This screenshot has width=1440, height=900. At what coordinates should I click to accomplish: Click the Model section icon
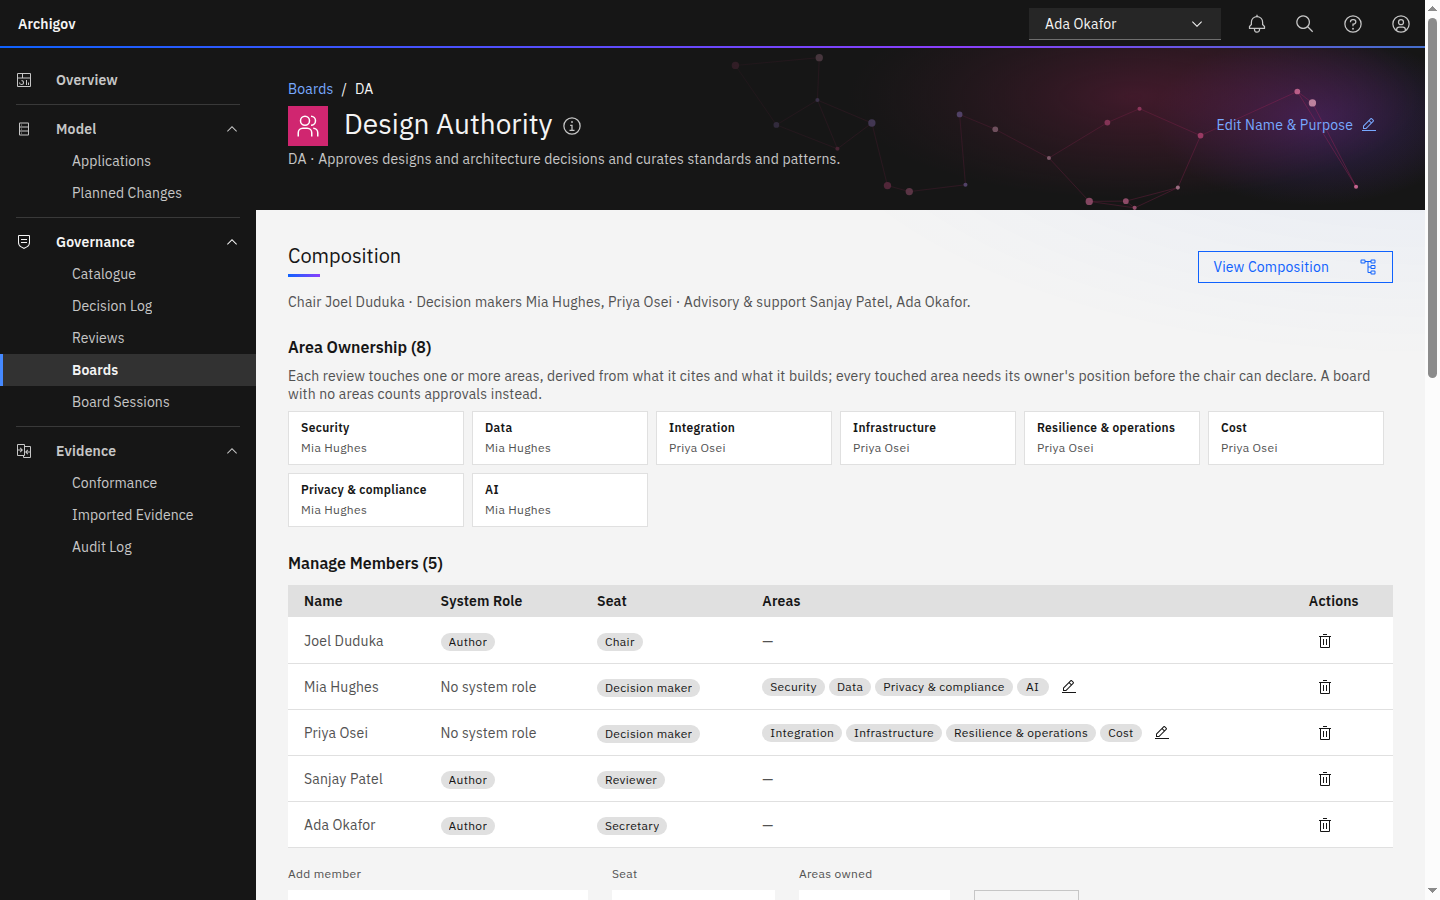[x=24, y=129]
